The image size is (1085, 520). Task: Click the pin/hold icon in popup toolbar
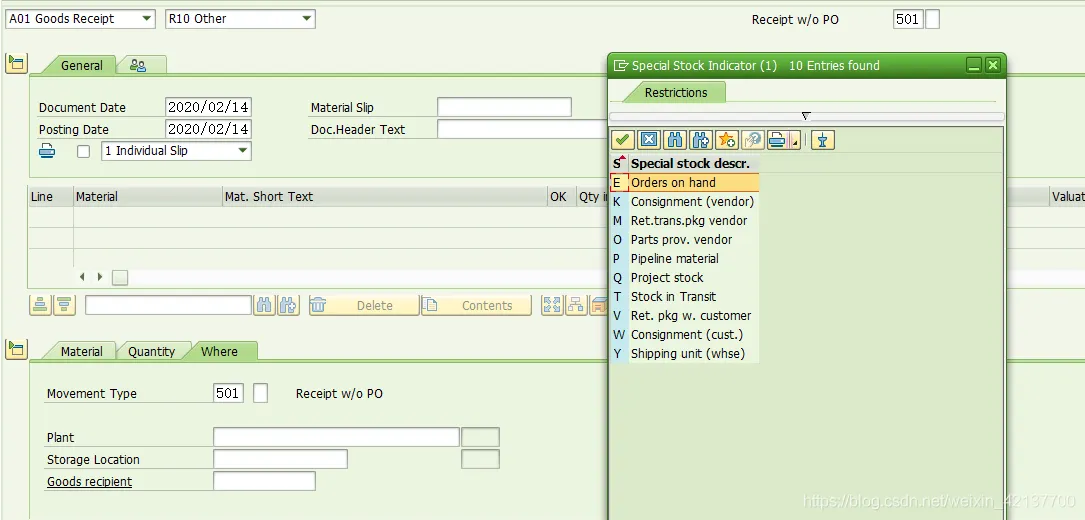coord(823,140)
